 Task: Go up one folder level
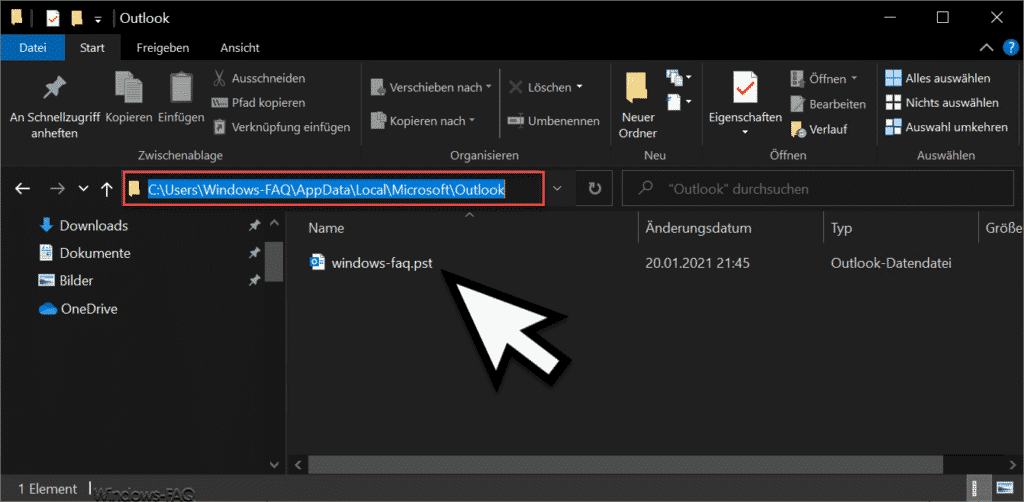point(107,189)
